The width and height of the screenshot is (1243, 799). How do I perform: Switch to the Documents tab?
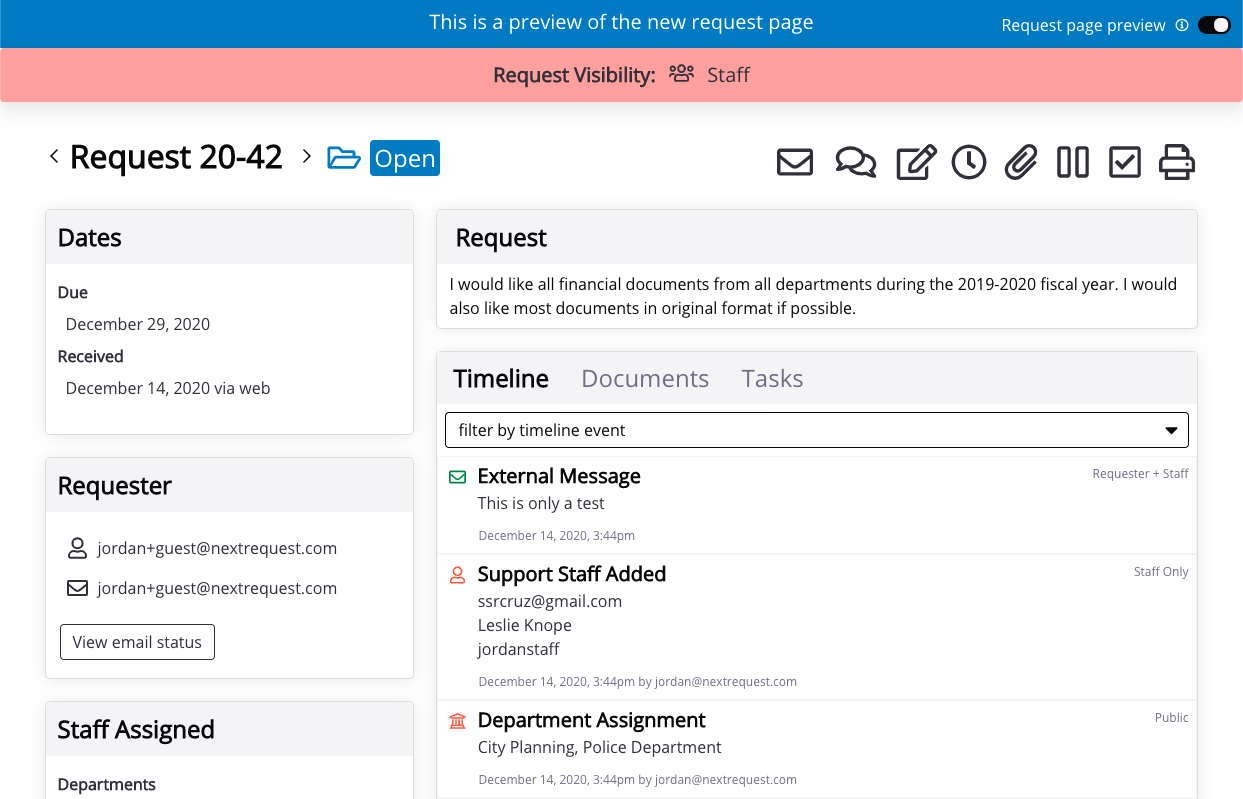[x=645, y=379]
